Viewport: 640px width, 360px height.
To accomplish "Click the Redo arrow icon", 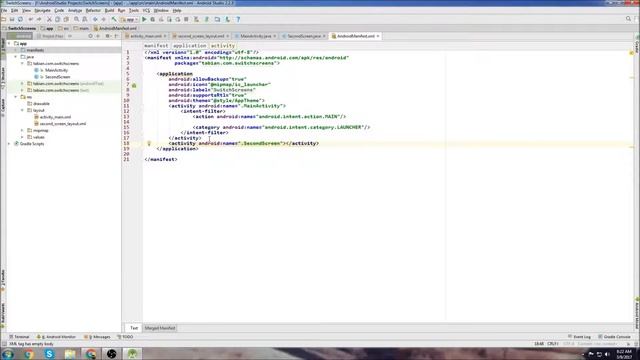I will pos(39,19).
